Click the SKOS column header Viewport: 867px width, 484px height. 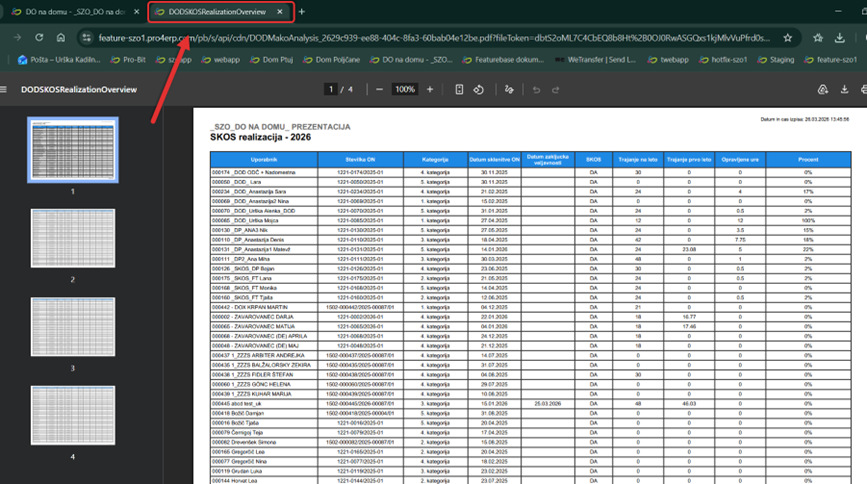[x=593, y=159]
